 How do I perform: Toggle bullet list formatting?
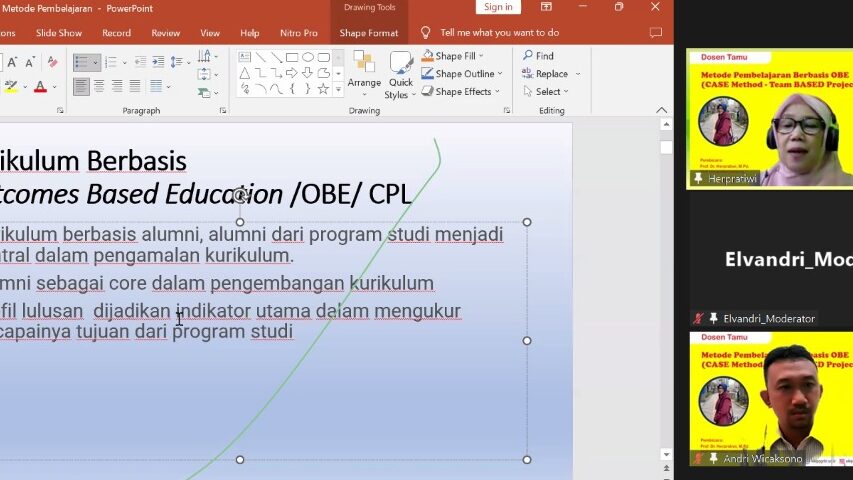82,62
